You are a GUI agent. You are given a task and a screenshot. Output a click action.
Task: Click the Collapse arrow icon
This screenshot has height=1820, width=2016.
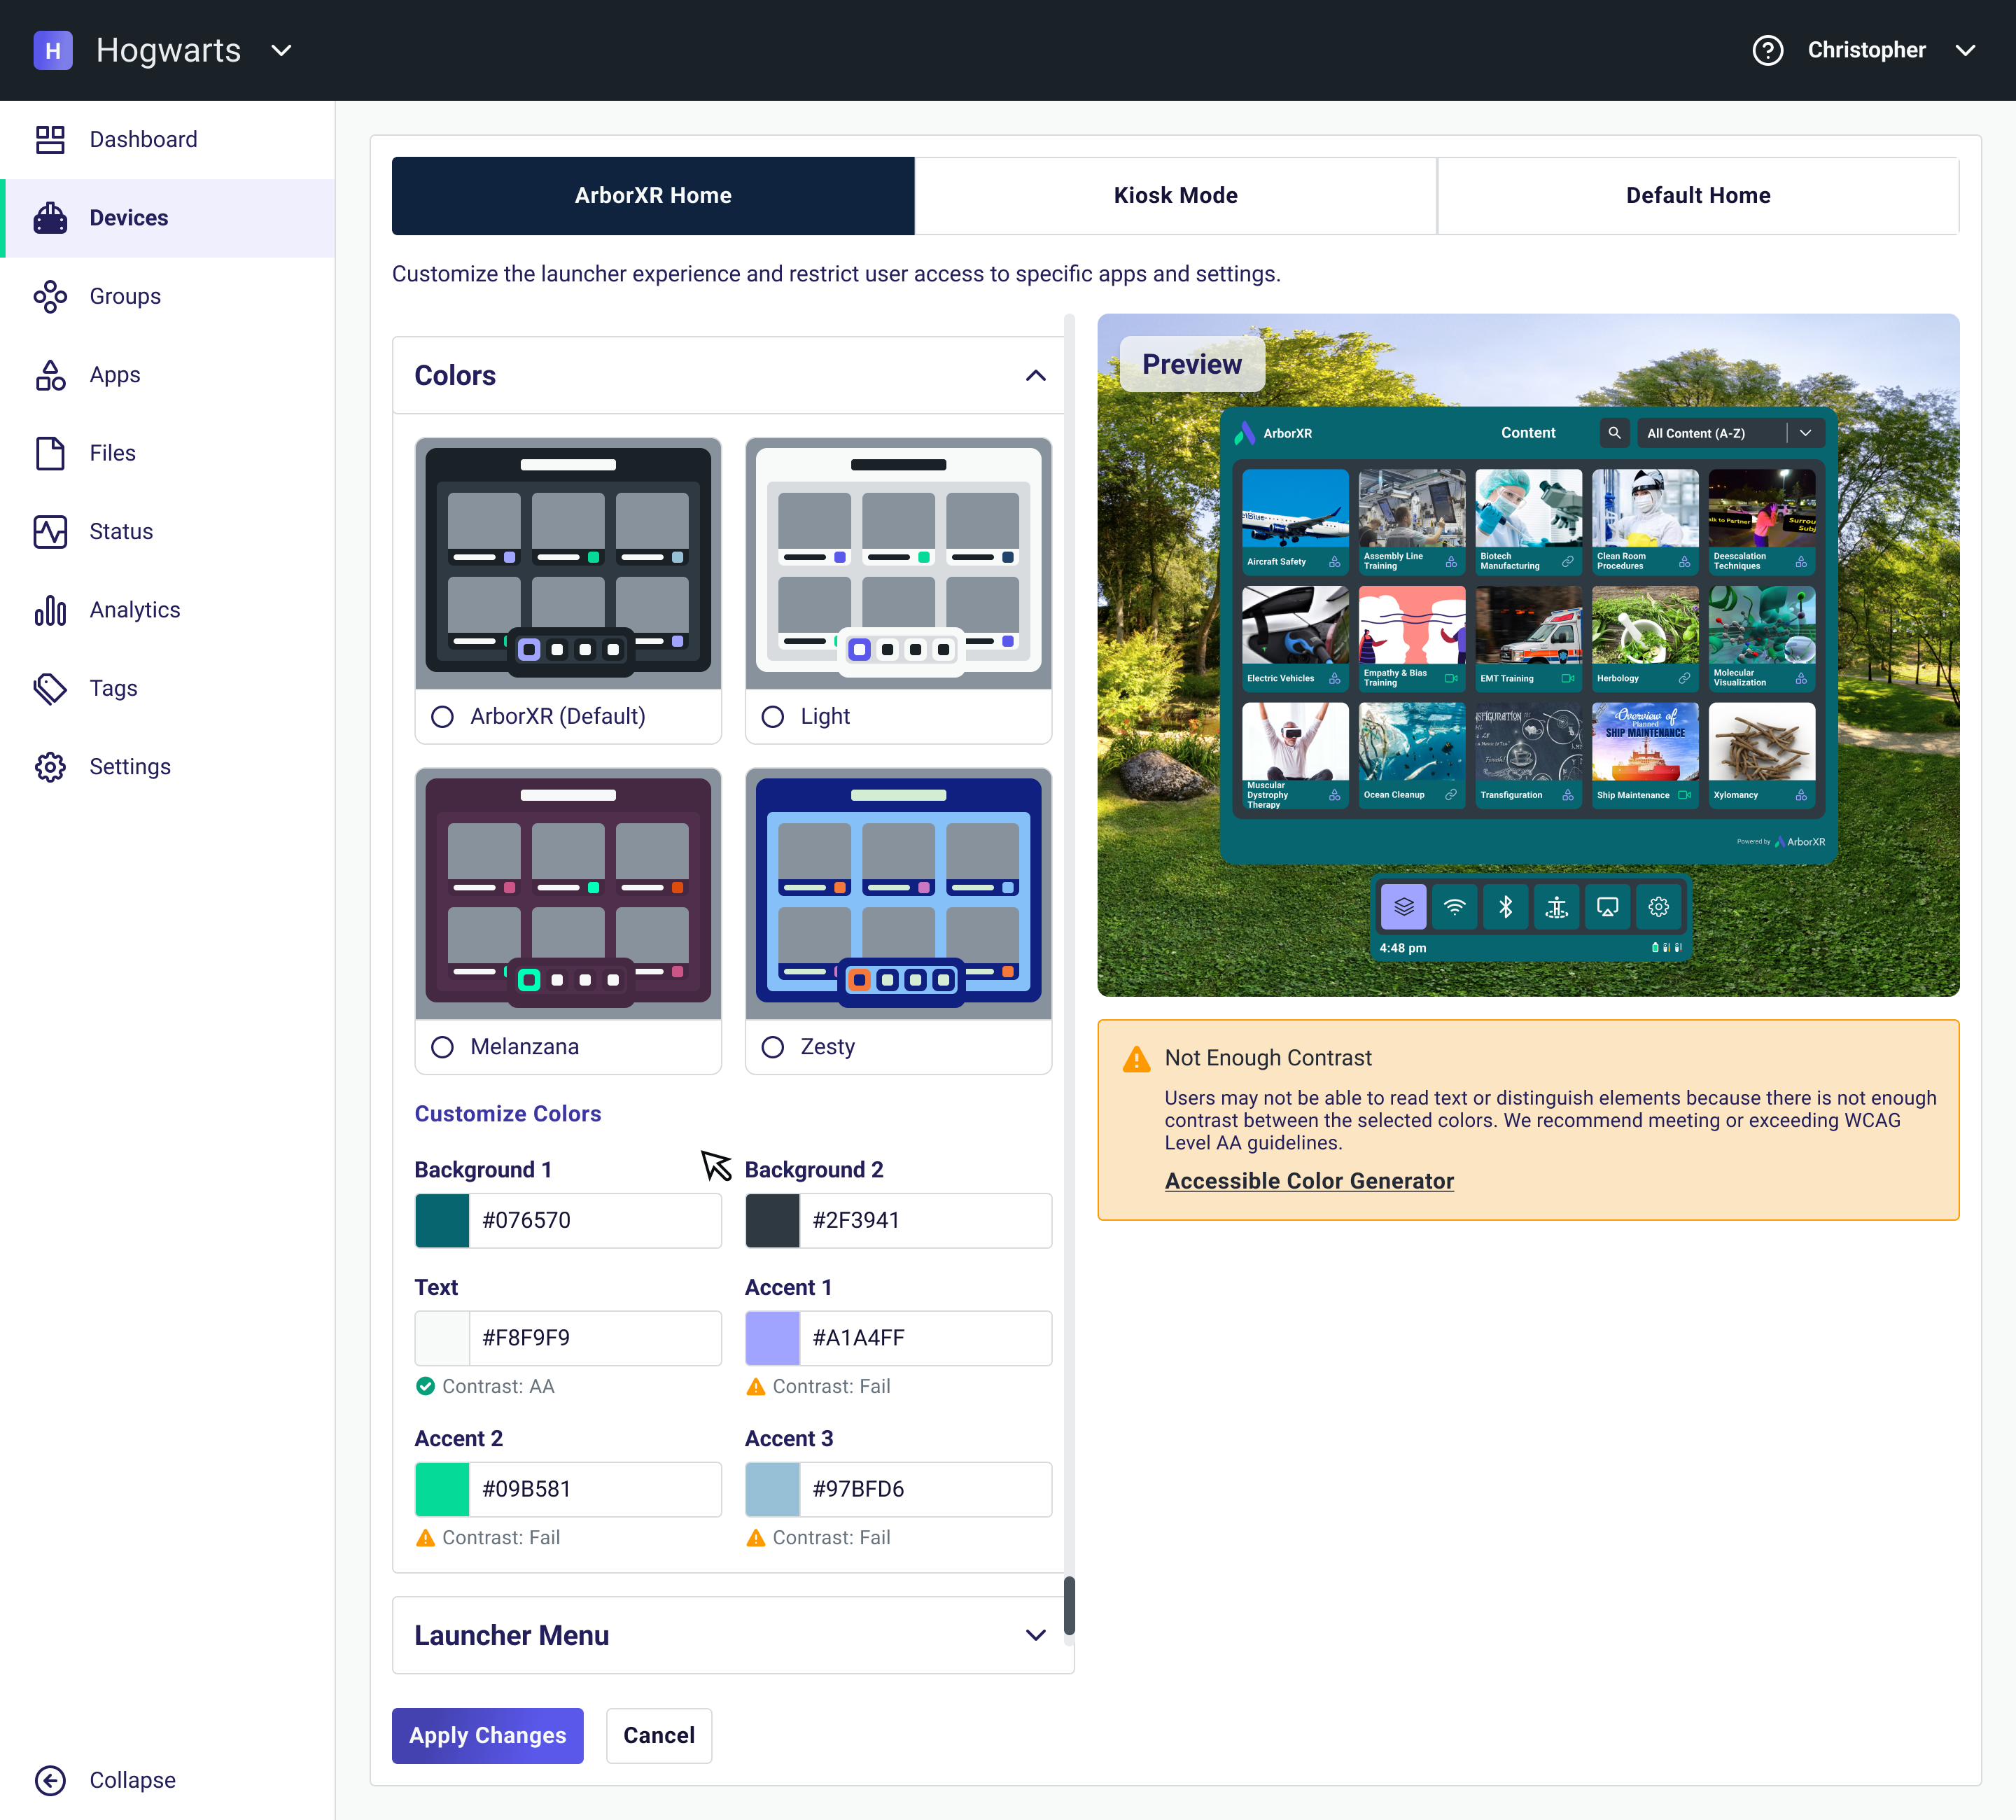50,1780
